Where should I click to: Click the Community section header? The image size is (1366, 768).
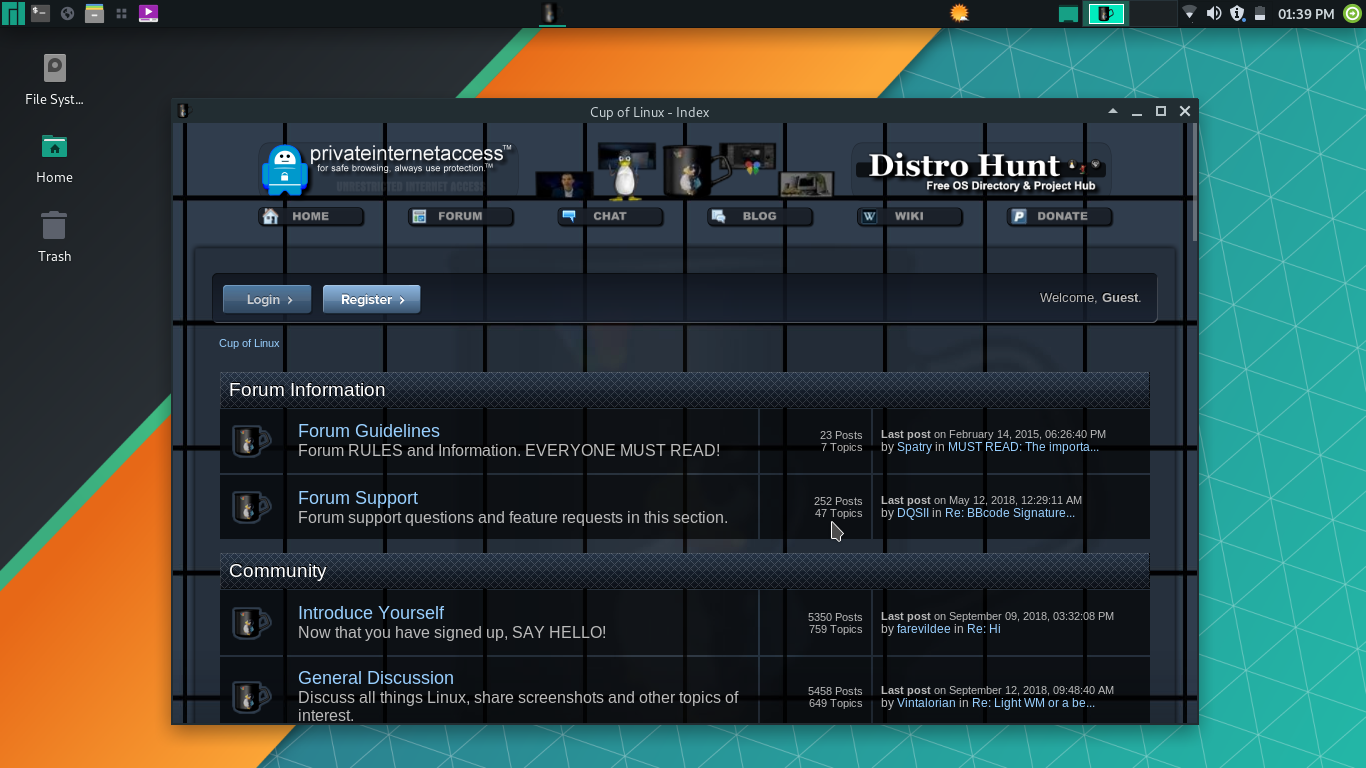pos(684,571)
